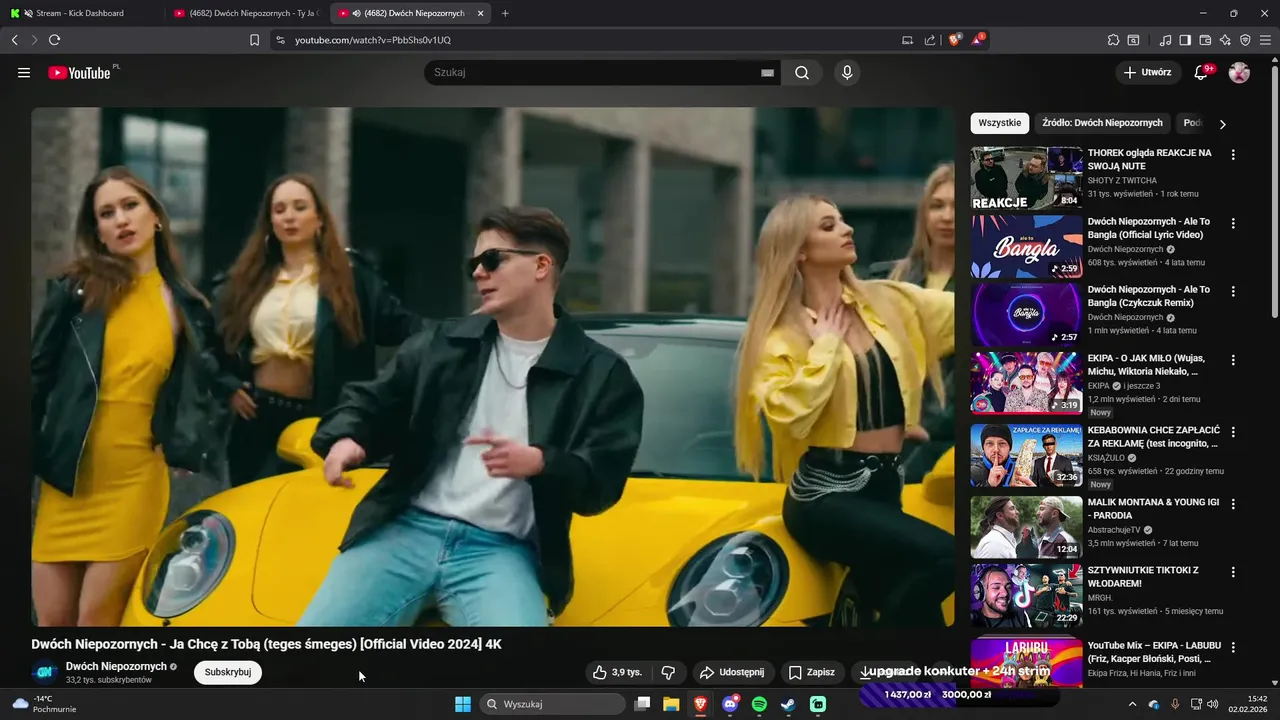This screenshot has height=720, width=1280.
Task: Open KEBABOWNIA CHCE ZAPŁACIĆ video thumbnail
Action: coord(1026,455)
